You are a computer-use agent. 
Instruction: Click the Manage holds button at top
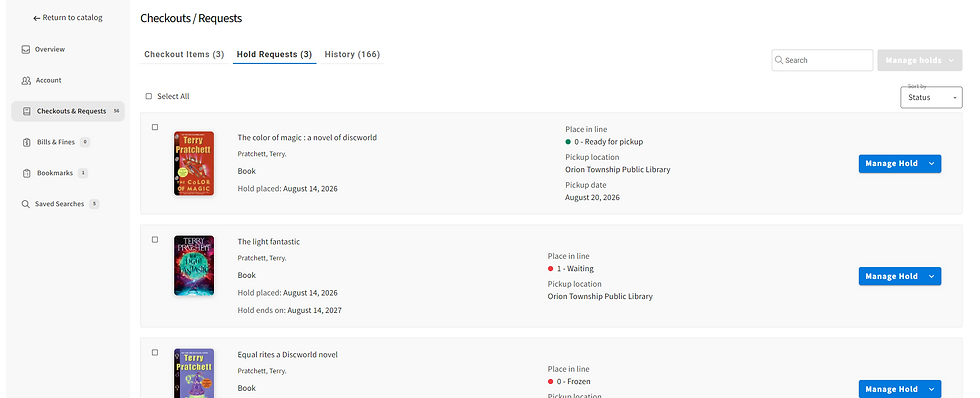[919, 60]
